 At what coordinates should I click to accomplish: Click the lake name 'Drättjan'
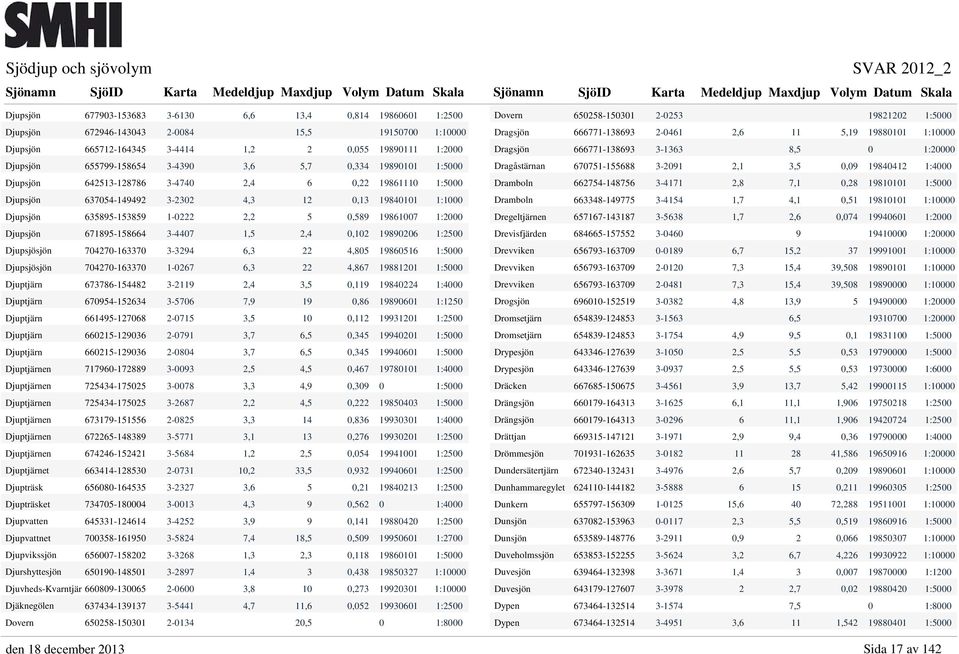coord(509,437)
